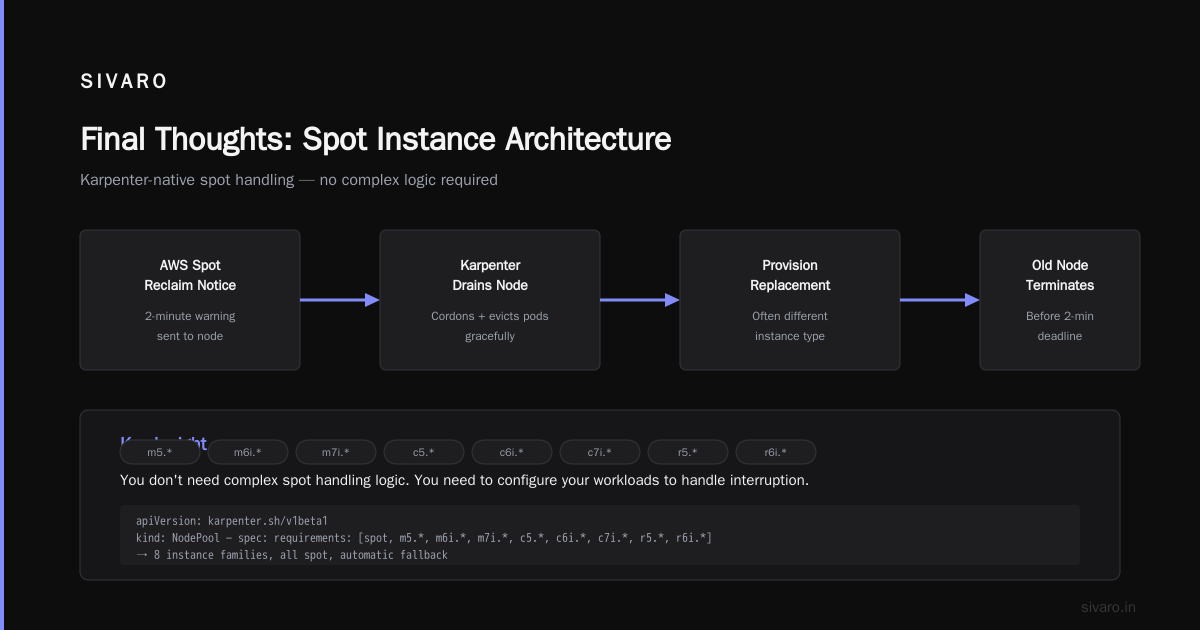Screen dimensions: 1200x630
Task: Click the Karpenter-native spot handling subtitle
Action: coord(289,180)
